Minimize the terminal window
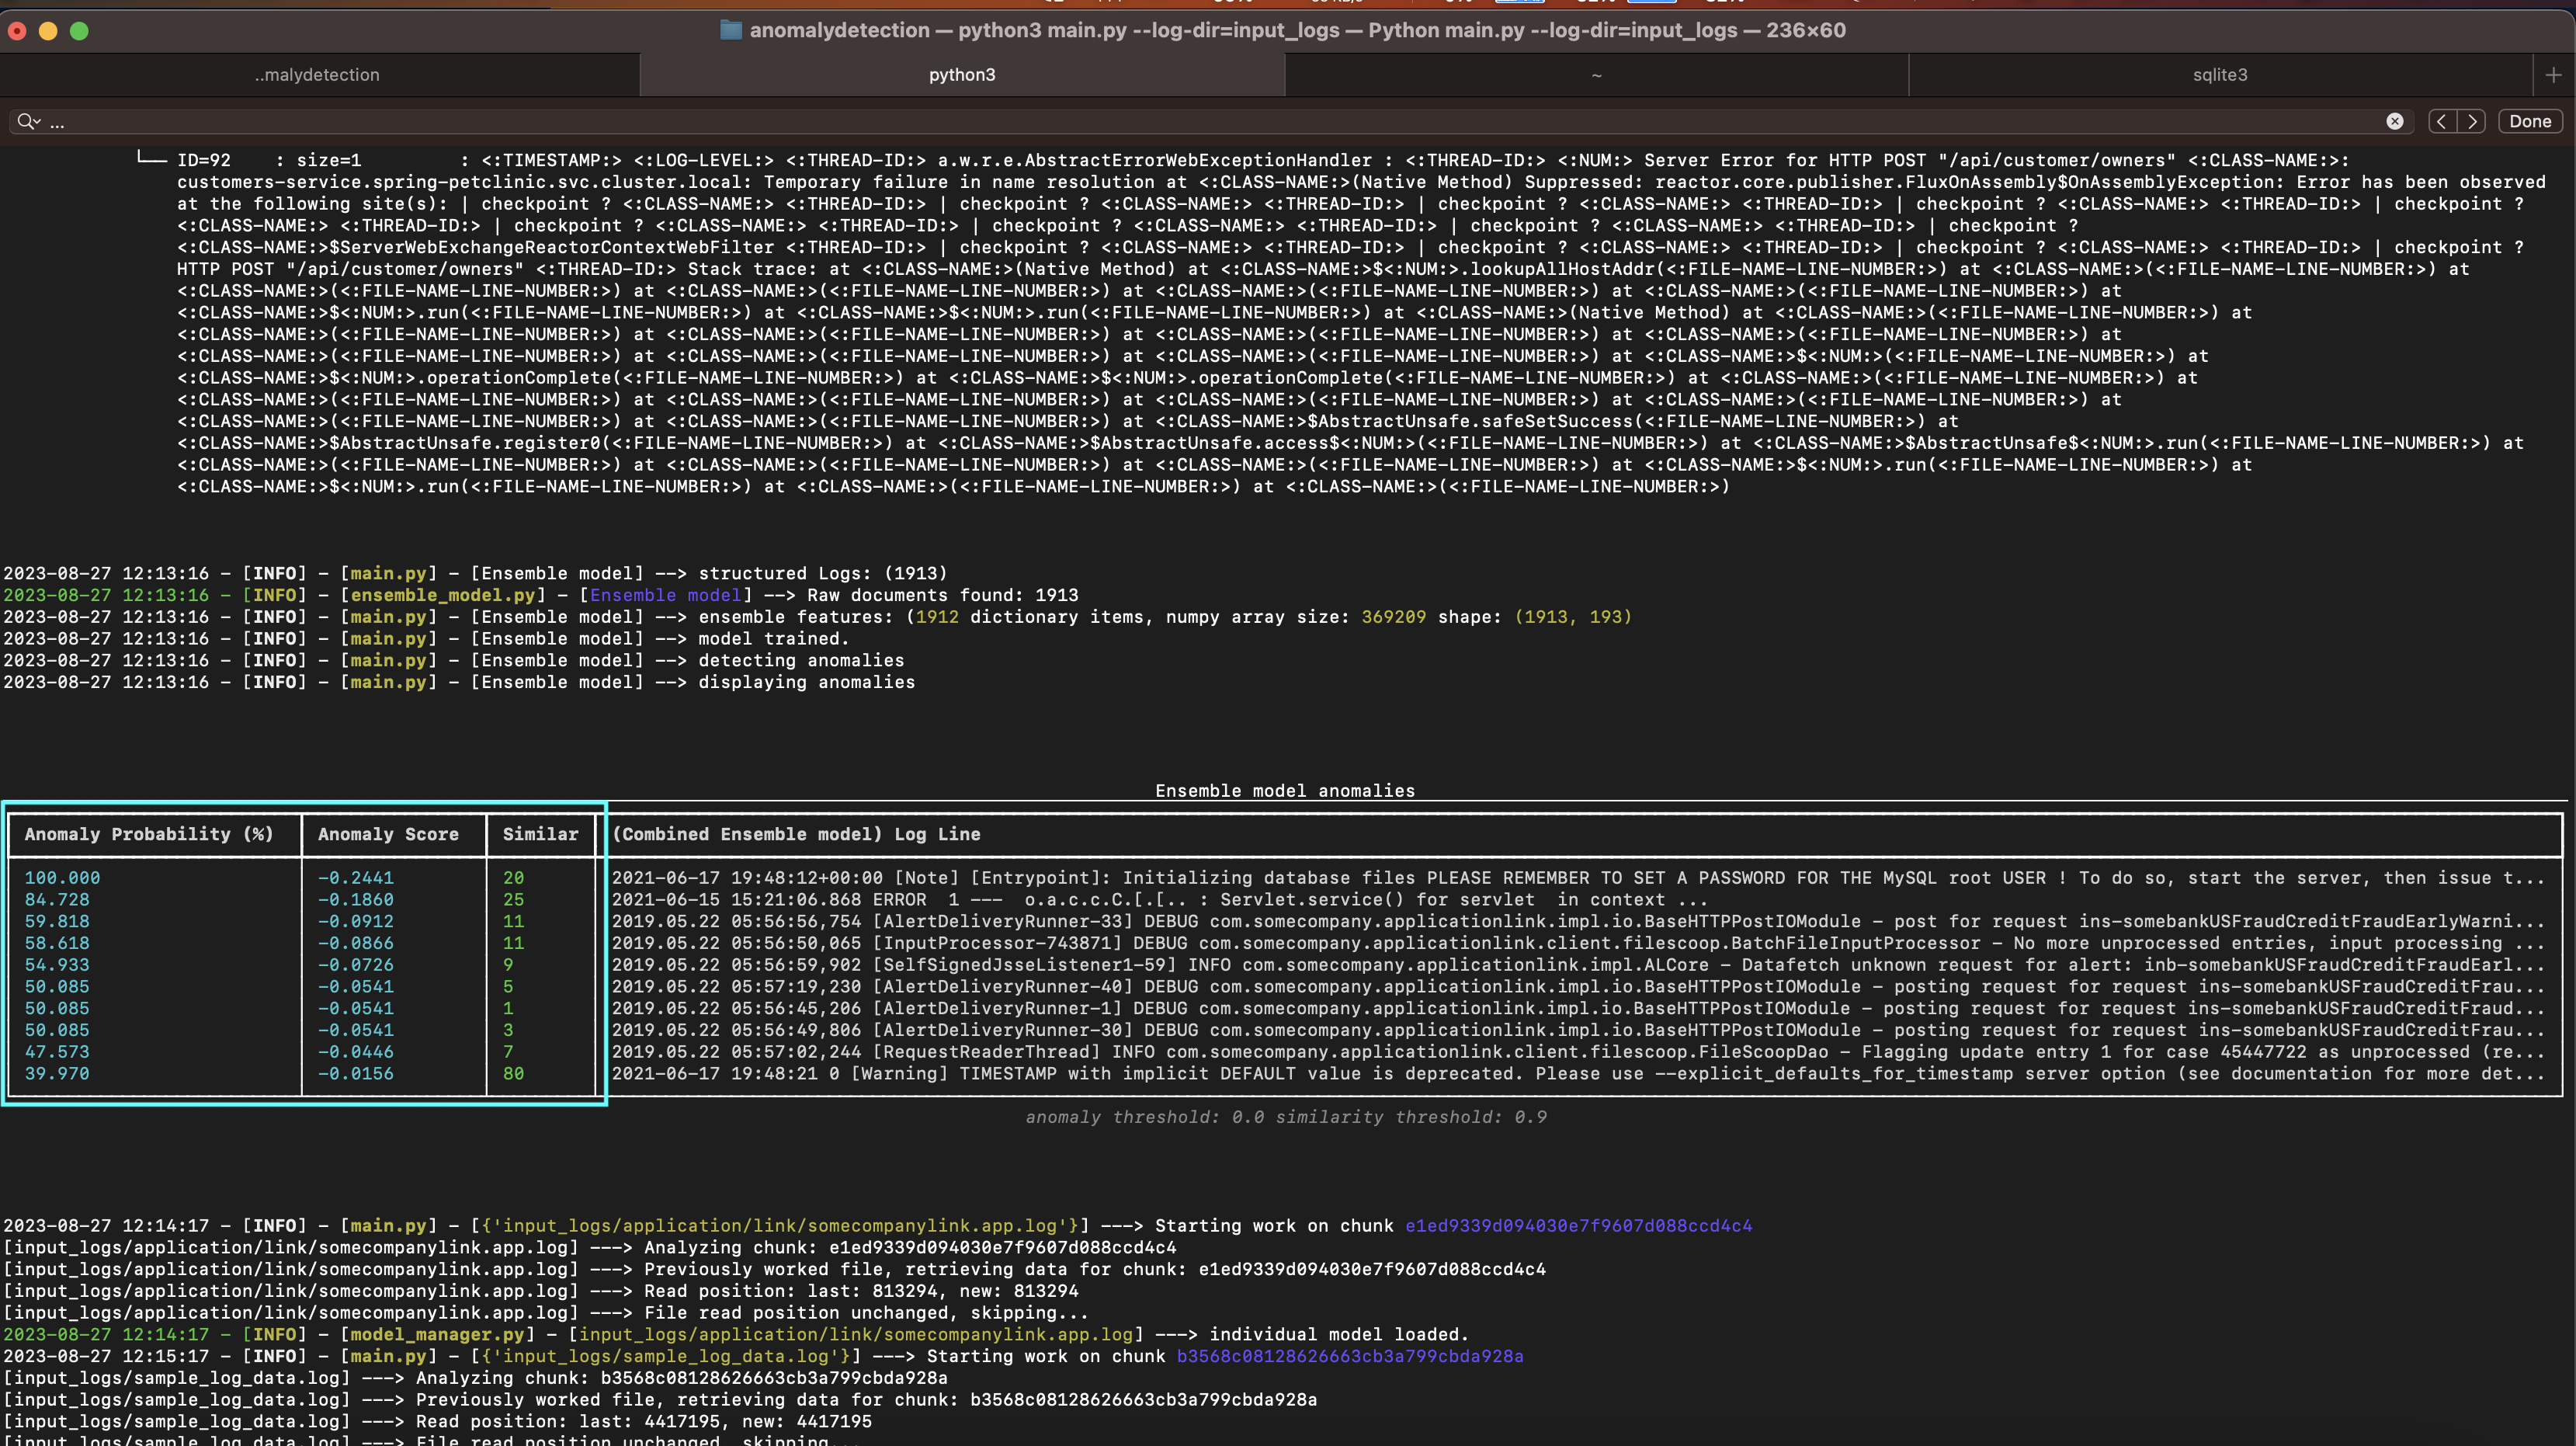The width and height of the screenshot is (2576, 1446). 48,31
